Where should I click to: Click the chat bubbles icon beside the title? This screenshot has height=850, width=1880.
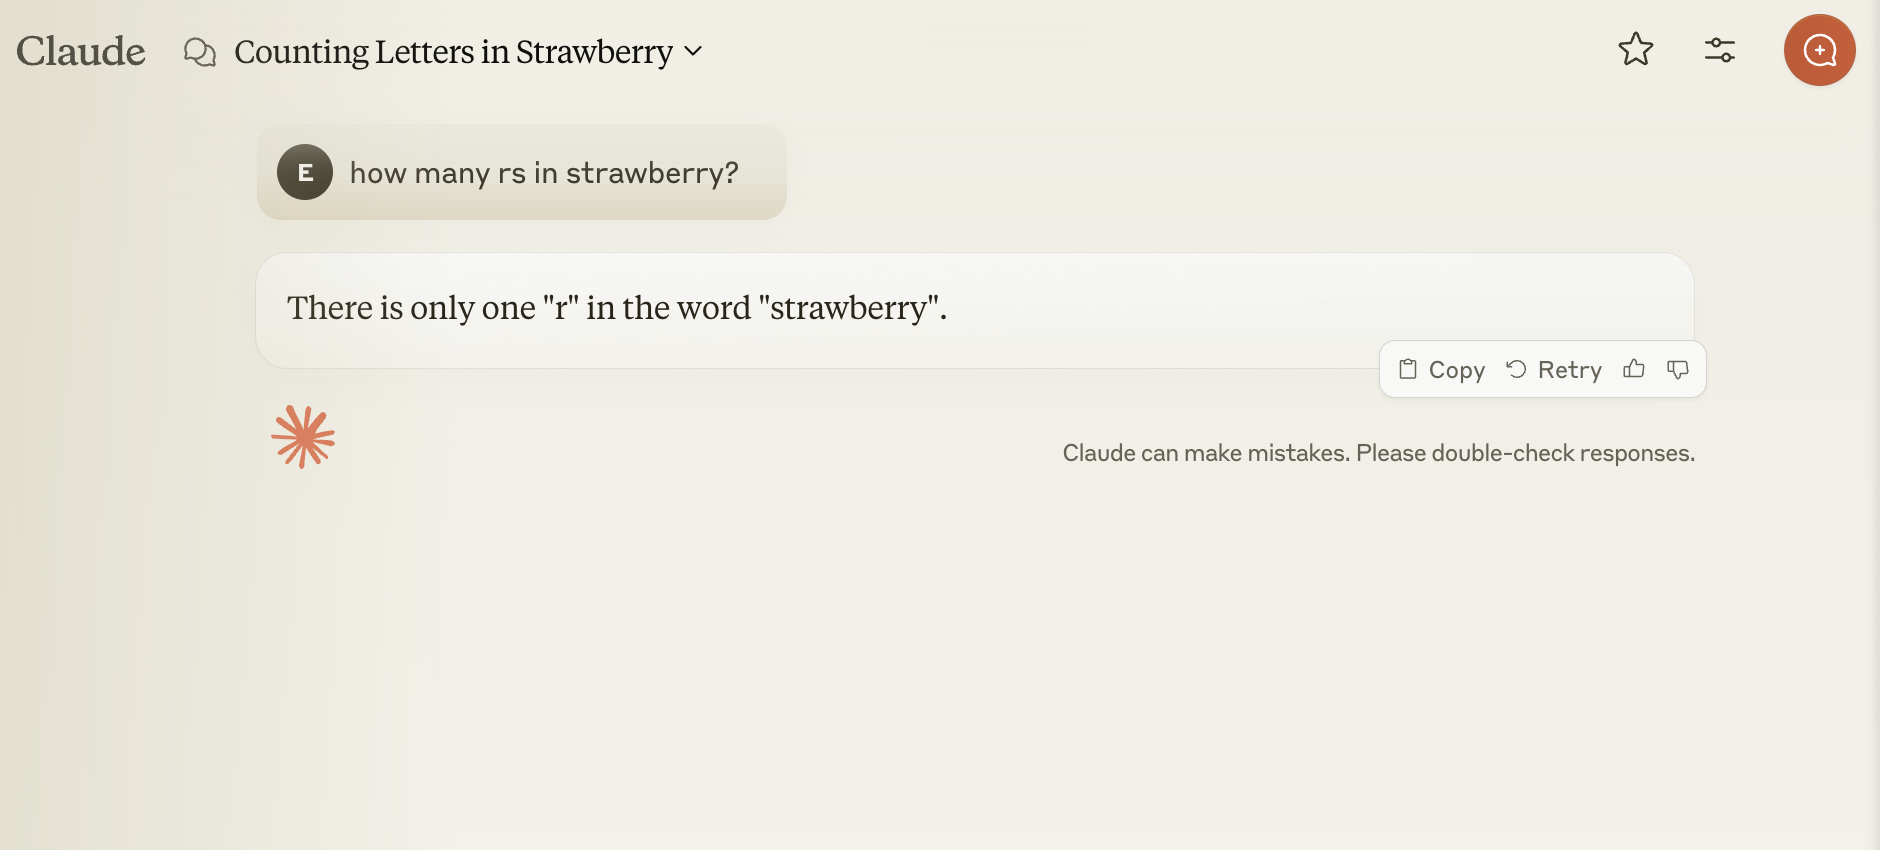200,52
